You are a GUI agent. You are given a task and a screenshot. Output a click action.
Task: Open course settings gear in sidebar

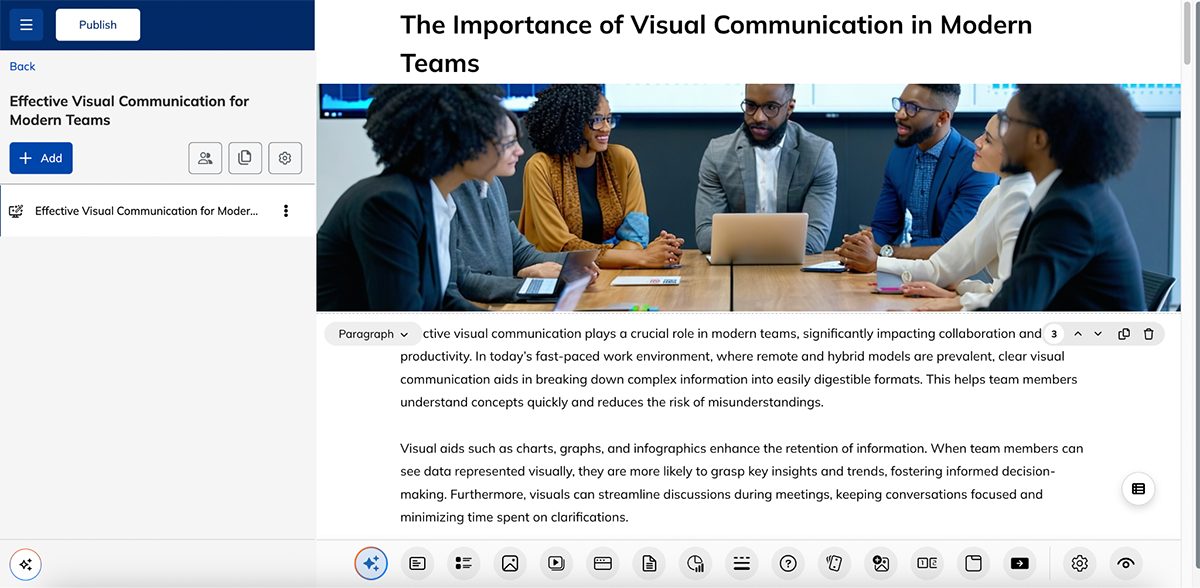point(285,158)
